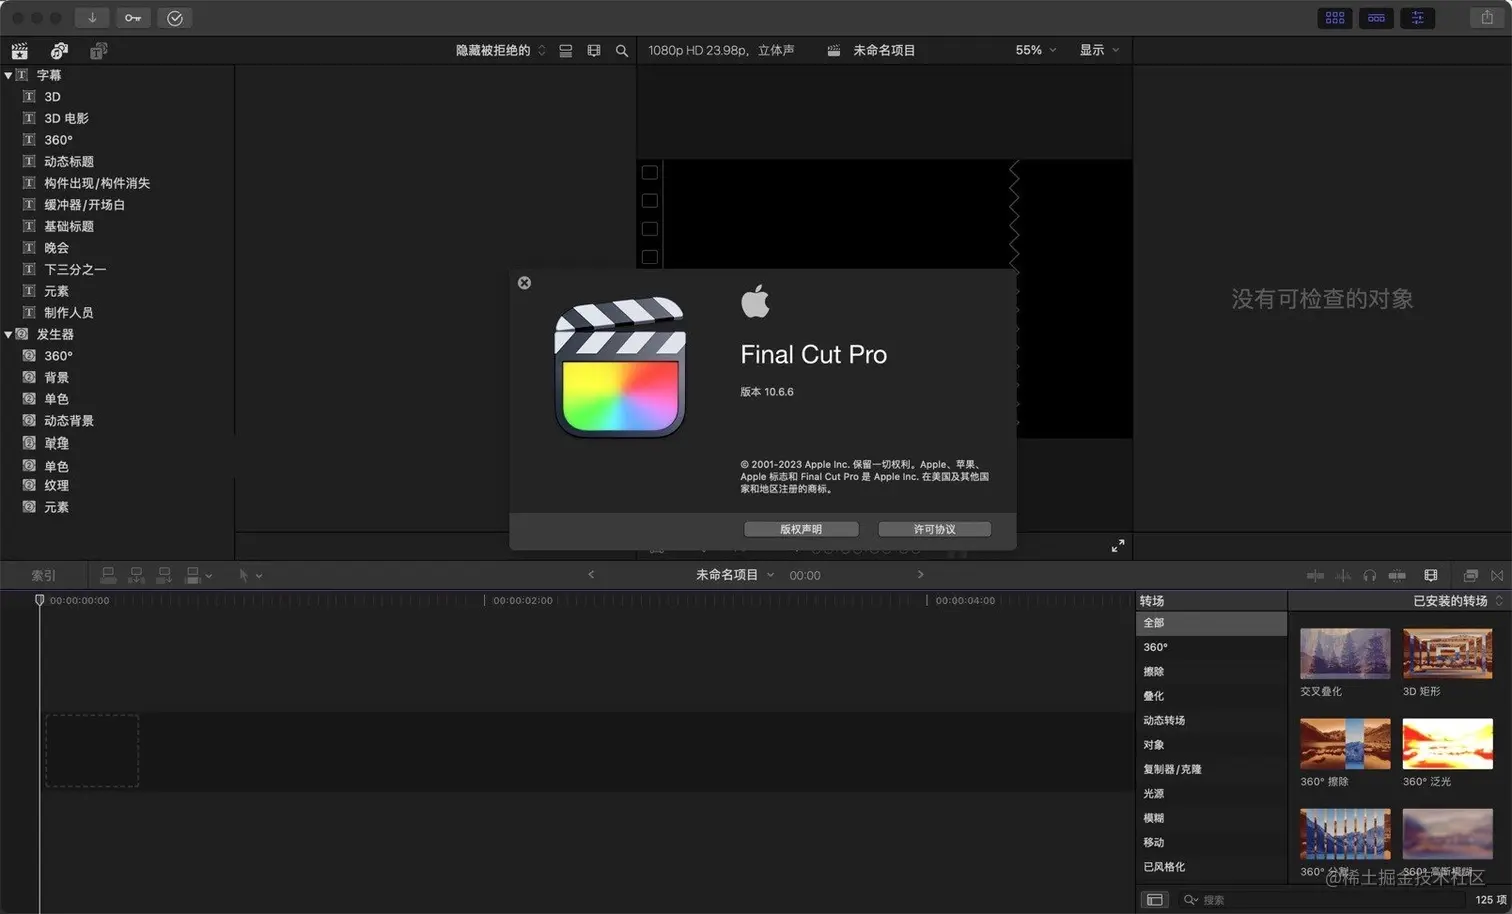The image size is (1512, 914).
Task: Select 全部 transitions category
Action: (1211, 623)
